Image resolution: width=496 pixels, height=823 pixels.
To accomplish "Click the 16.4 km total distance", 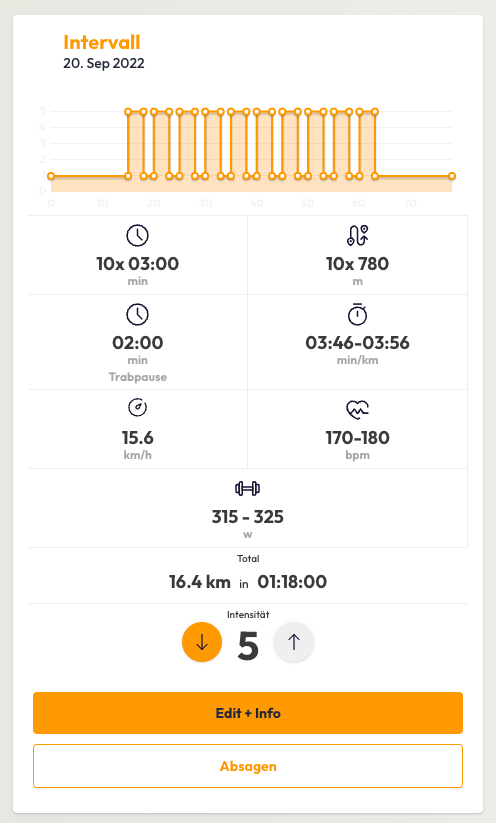I will 199,582.
